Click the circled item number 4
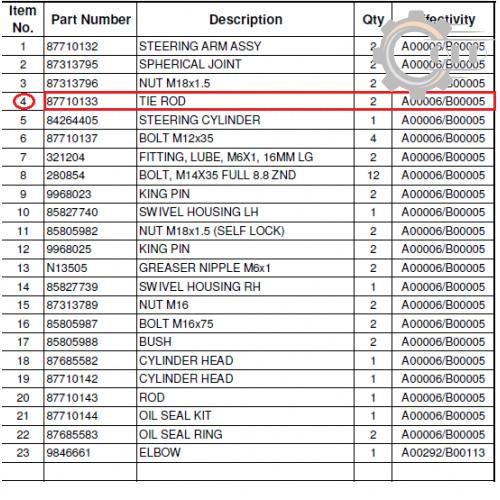 (23, 101)
